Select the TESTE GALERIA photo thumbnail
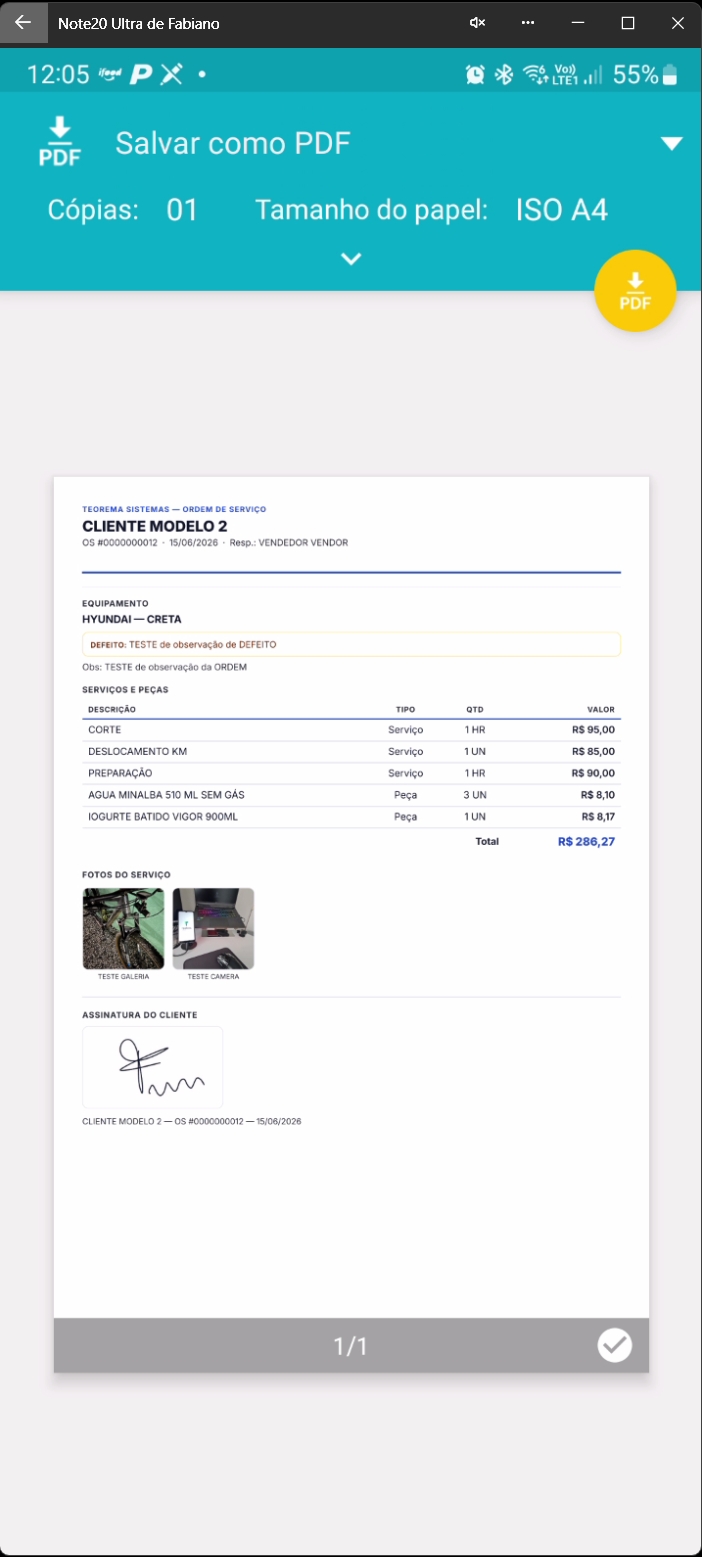702x1557 pixels. pyautogui.click(x=123, y=929)
